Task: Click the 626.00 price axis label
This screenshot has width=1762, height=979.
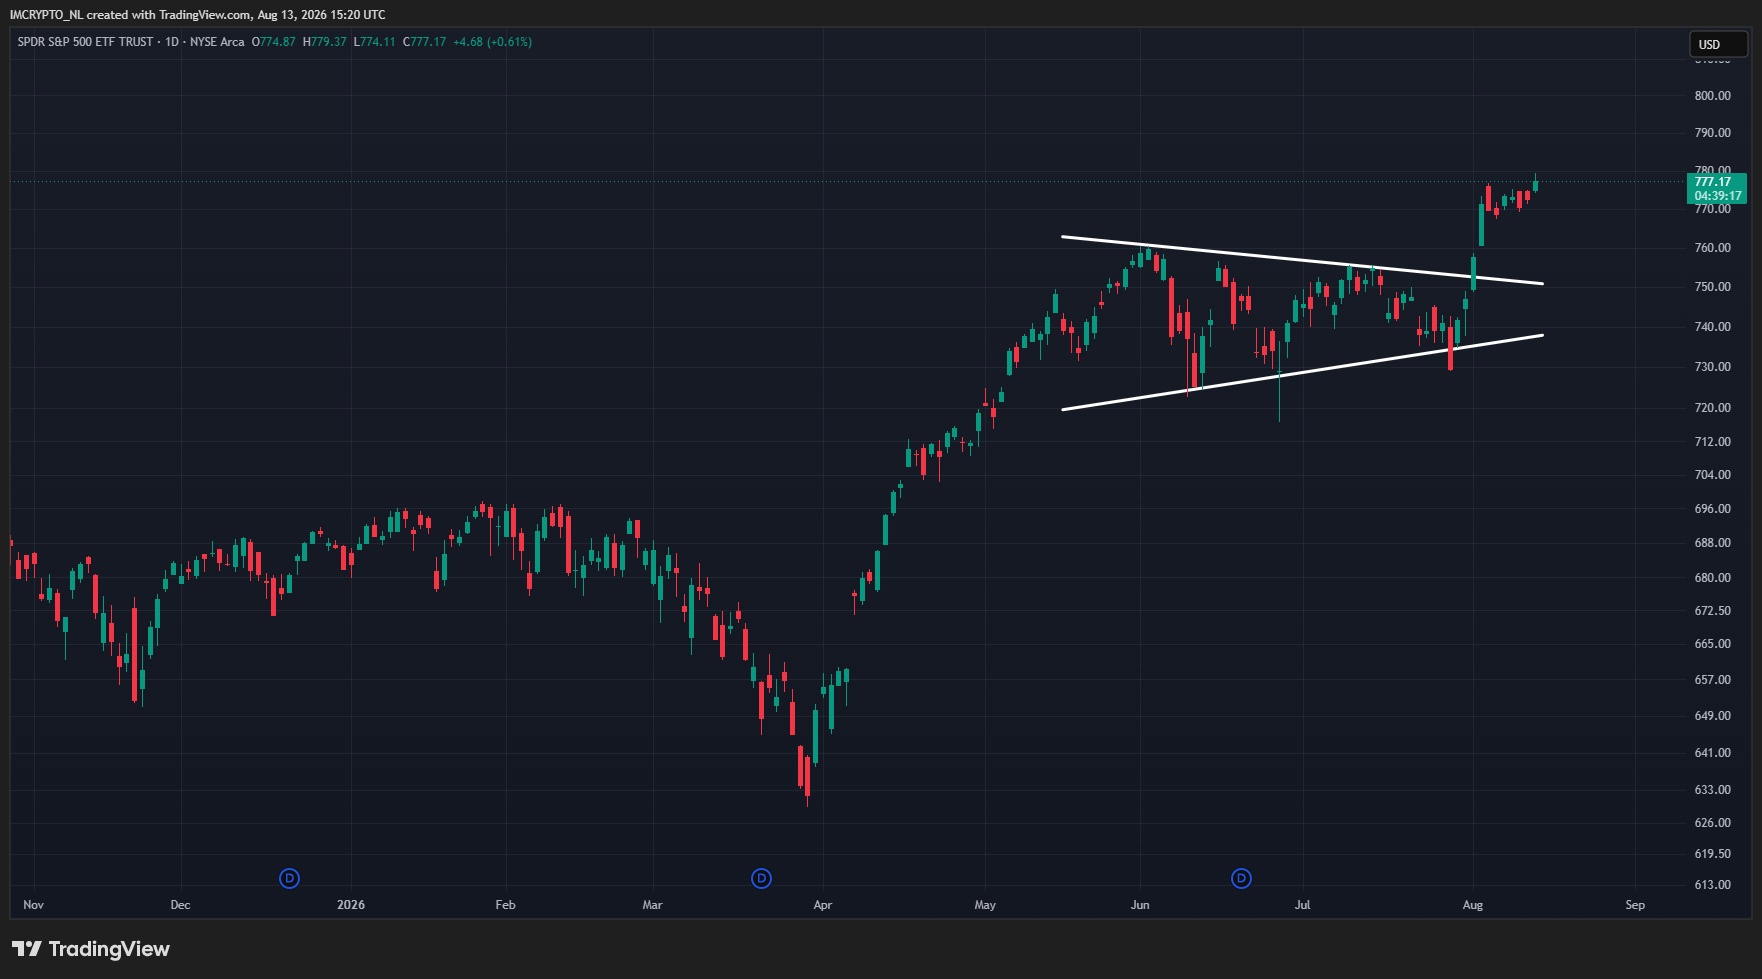Action: pyautogui.click(x=1713, y=823)
